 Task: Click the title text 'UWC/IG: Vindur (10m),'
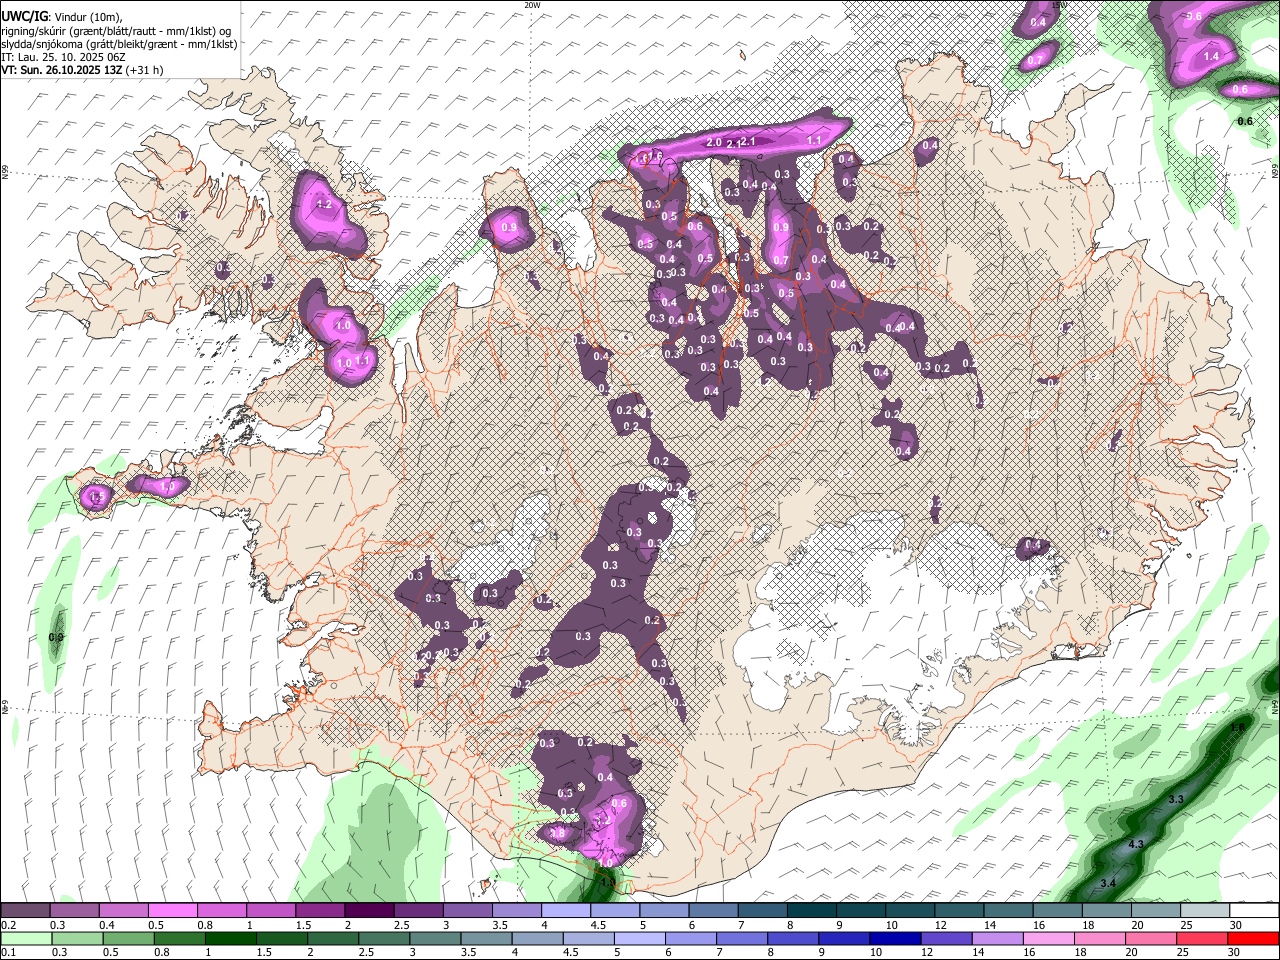pyautogui.click(x=61, y=17)
